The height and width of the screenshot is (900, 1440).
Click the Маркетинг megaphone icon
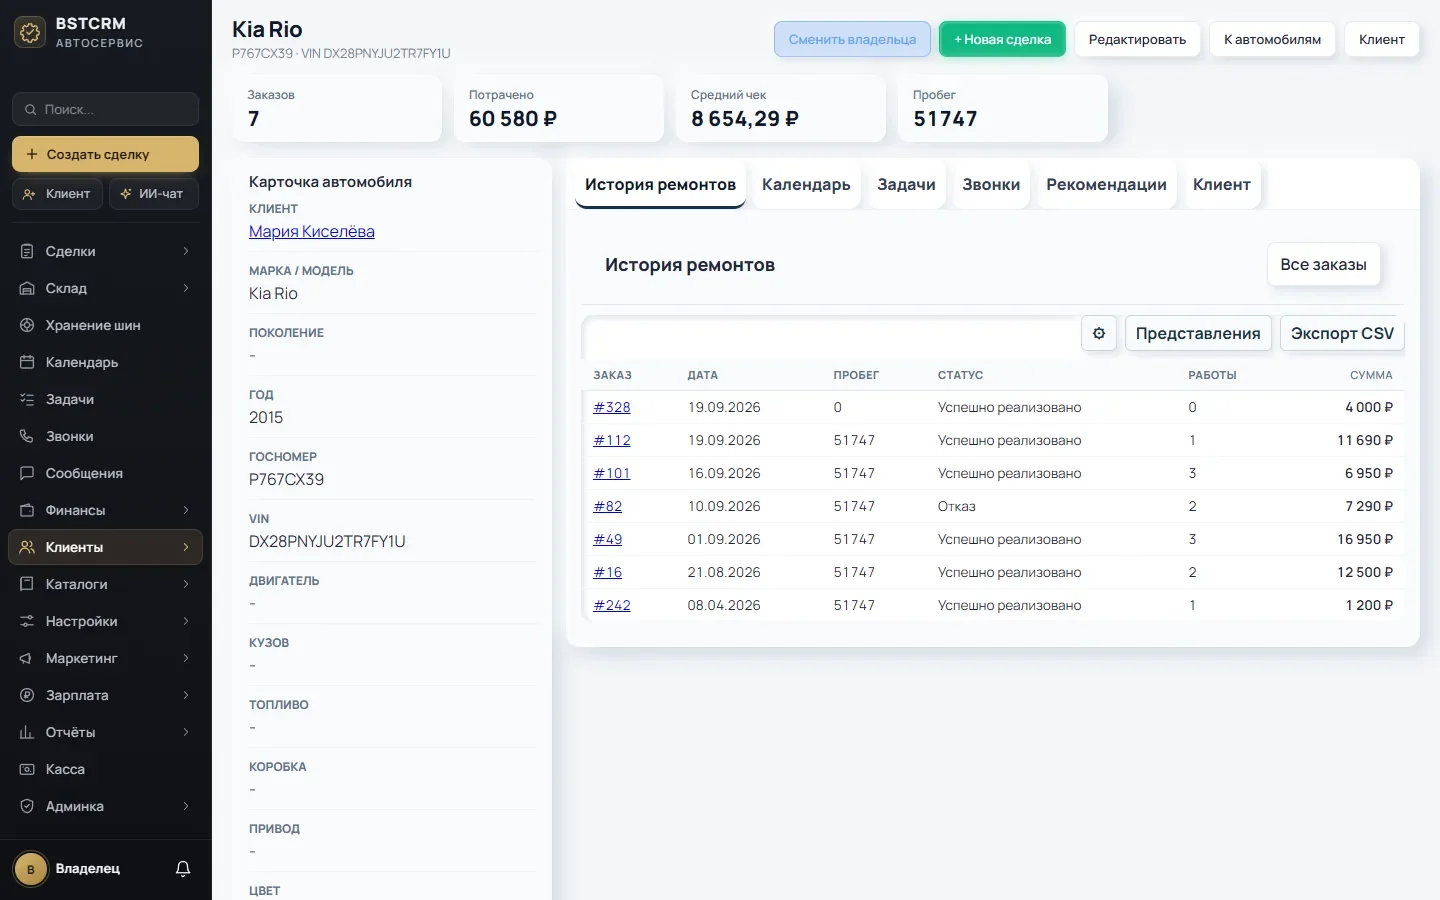(x=27, y=658)
